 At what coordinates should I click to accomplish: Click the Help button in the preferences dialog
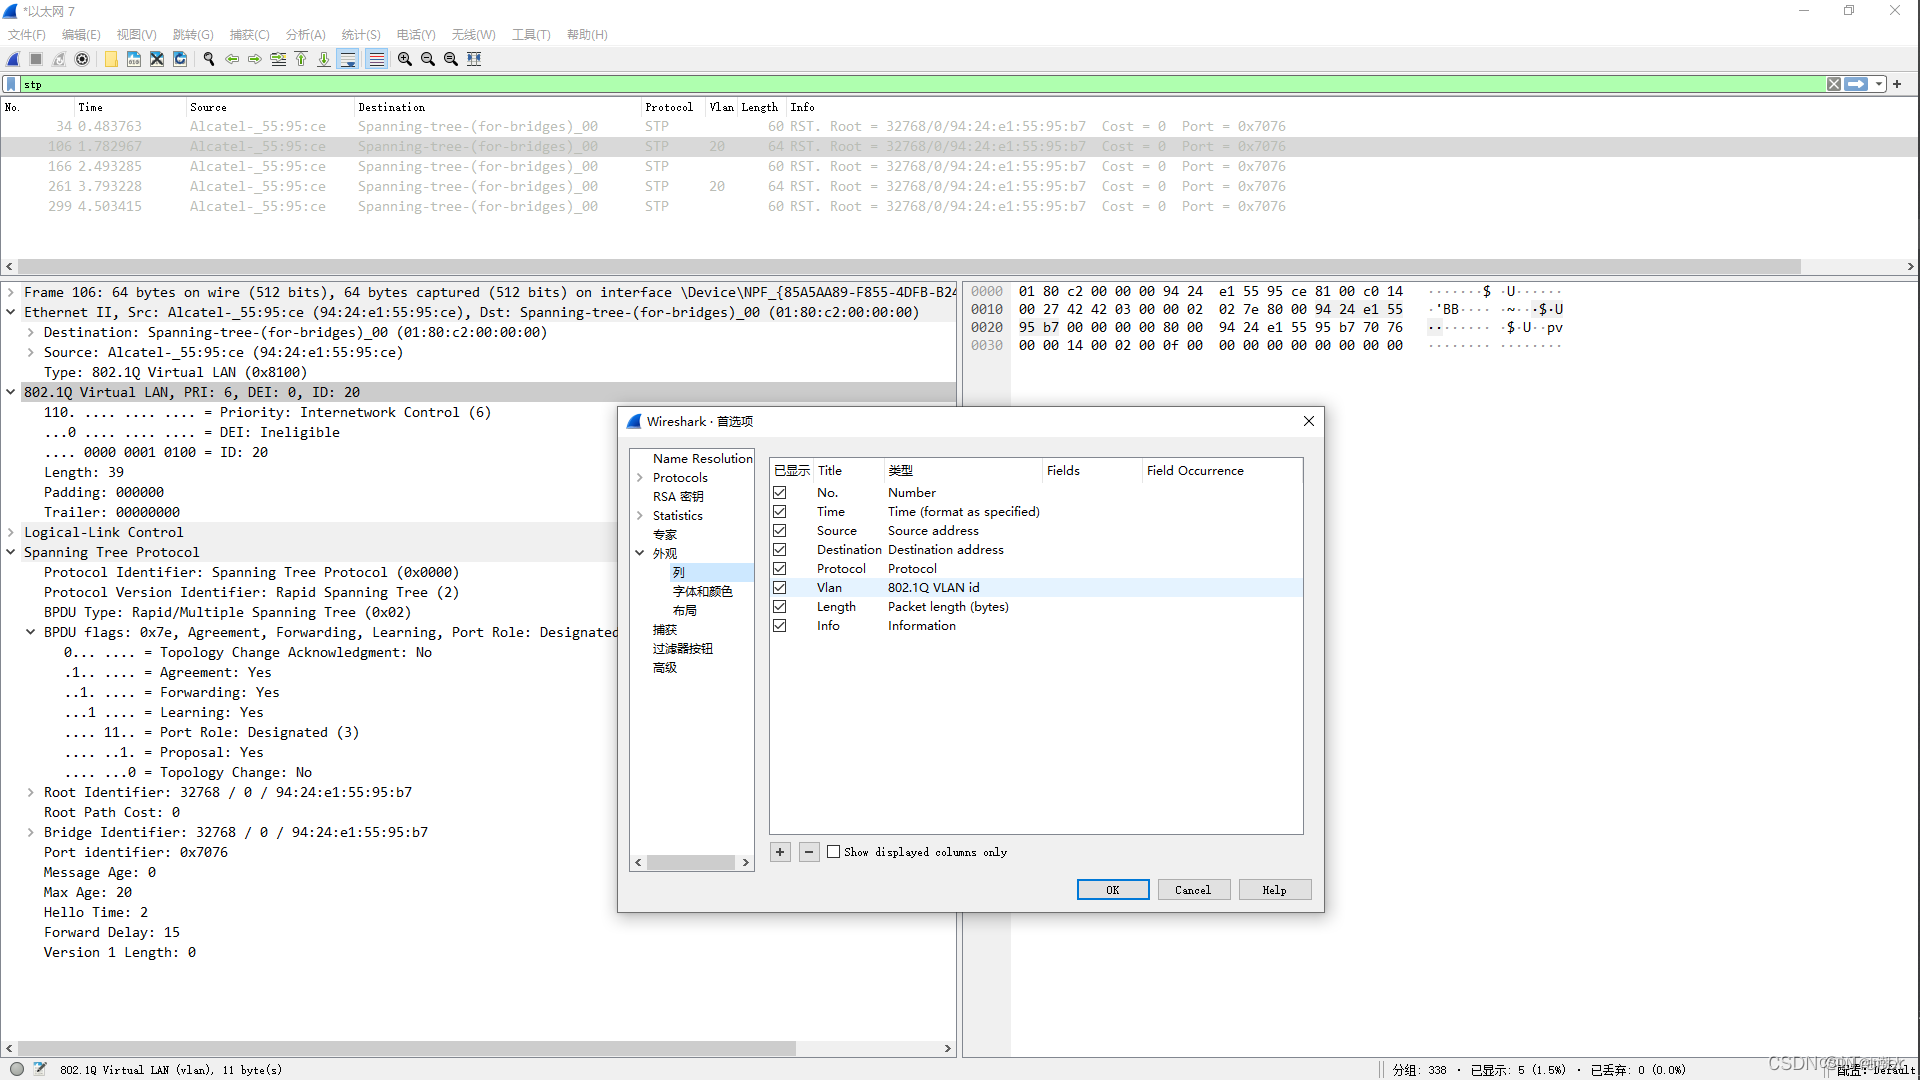tap(1274, 889)
